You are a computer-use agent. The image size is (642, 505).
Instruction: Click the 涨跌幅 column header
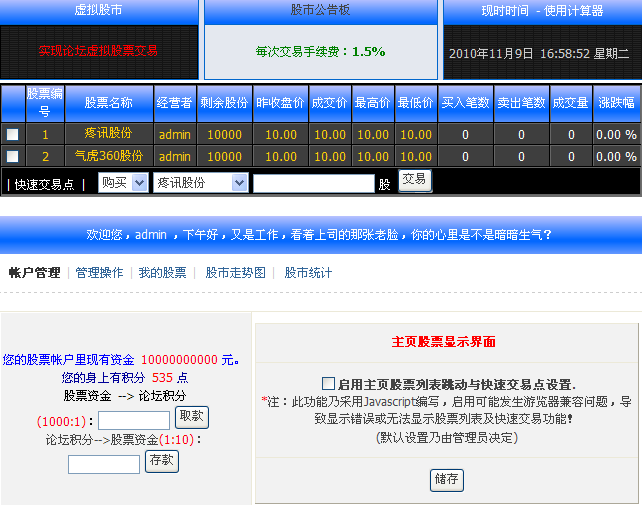pos(617,103)
